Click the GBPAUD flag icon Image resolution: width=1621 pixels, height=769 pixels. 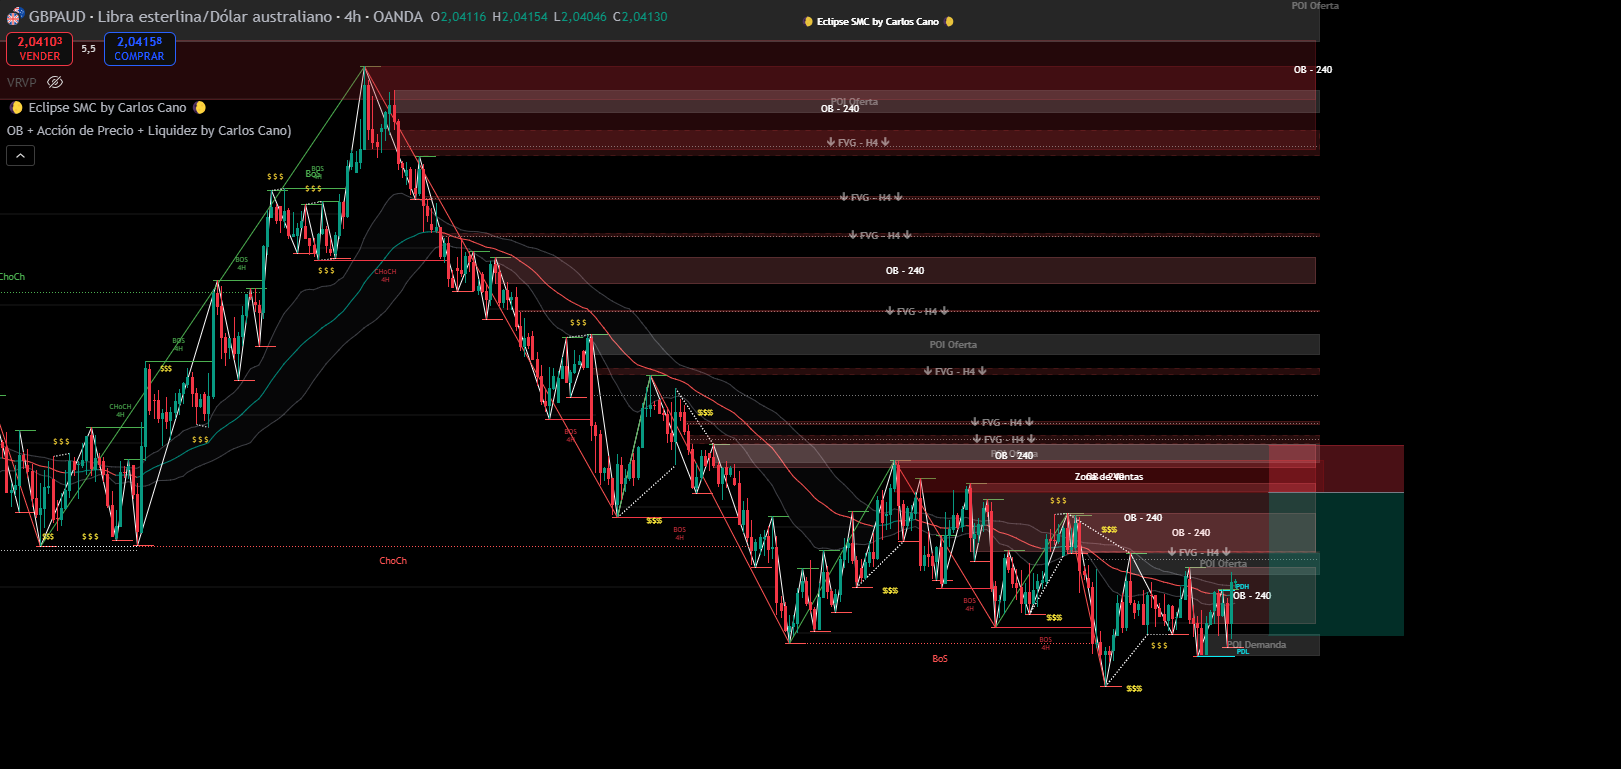point(15,16)
